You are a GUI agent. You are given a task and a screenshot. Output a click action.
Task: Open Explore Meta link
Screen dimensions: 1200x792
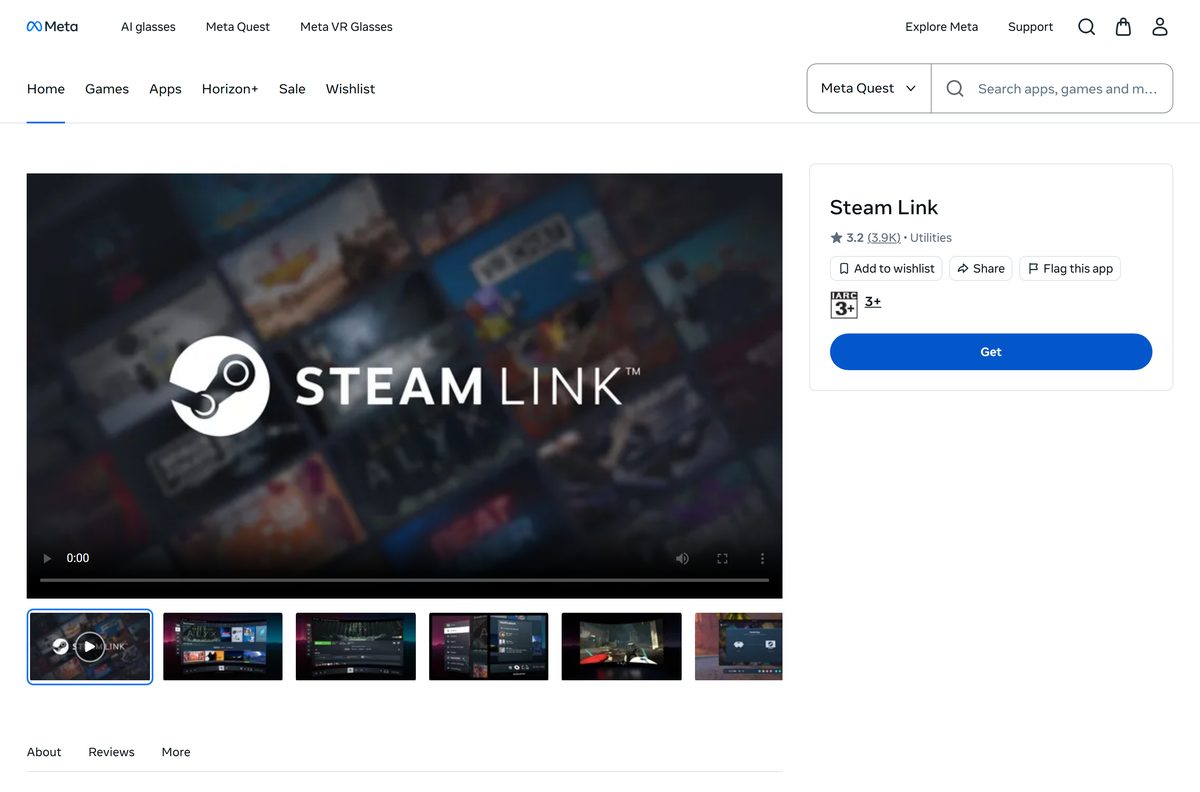click(942, 27)
